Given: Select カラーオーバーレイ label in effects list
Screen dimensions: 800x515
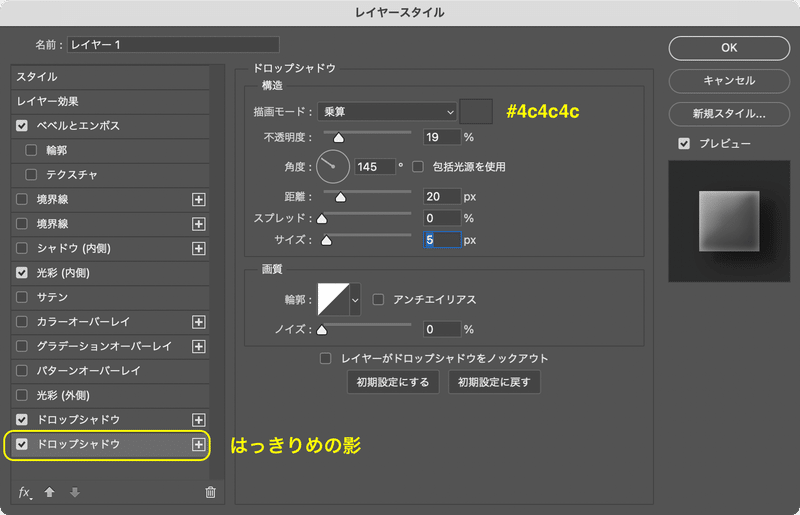Looking at the screenshot, I should click(x=83, y=322).
